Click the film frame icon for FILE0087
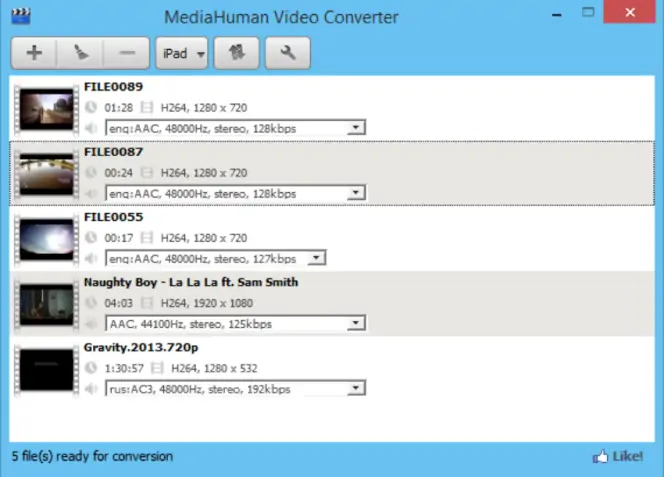Viewport: 664px width, 477px height. 147,172
